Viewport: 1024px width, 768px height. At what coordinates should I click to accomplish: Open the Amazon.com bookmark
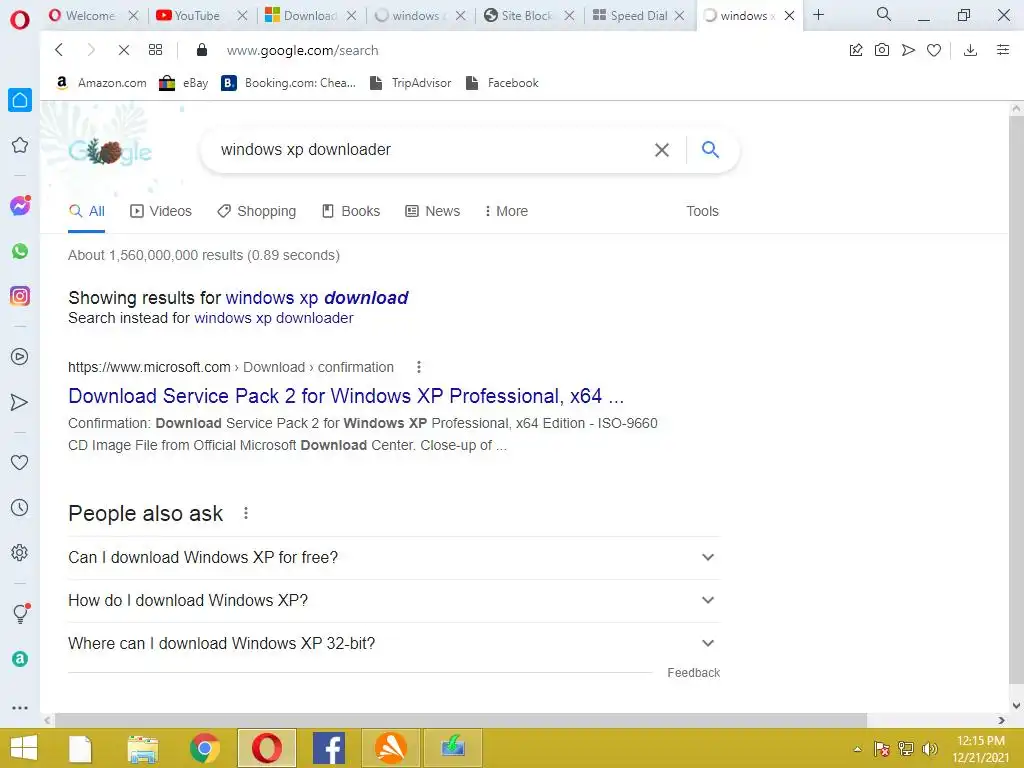click(x=101, y=83)
